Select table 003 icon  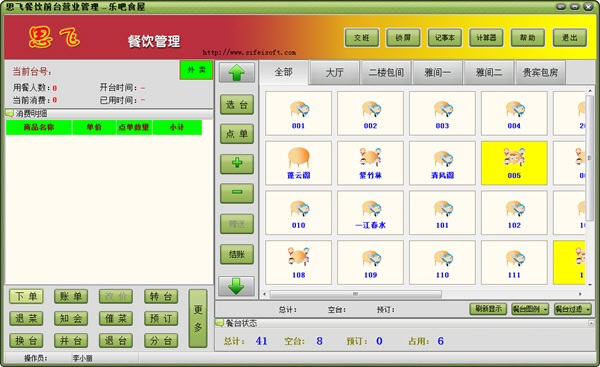tap(442, 113)
